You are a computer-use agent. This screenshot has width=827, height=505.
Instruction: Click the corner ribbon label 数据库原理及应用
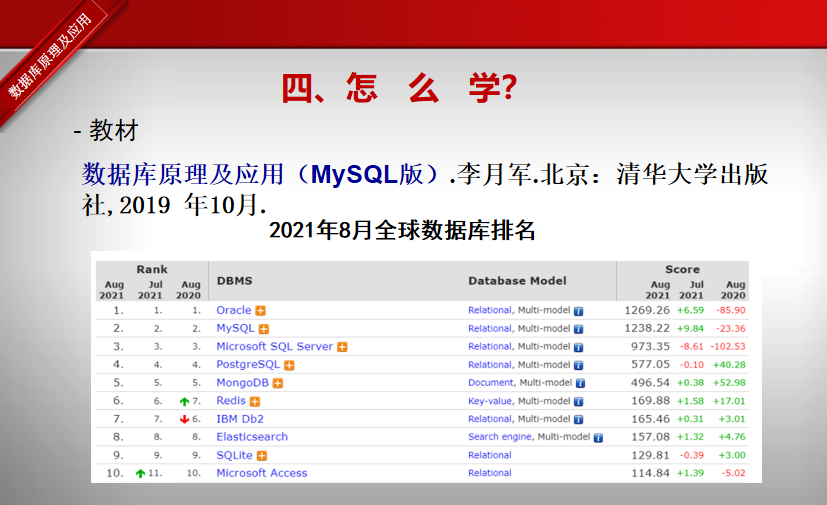50,55
